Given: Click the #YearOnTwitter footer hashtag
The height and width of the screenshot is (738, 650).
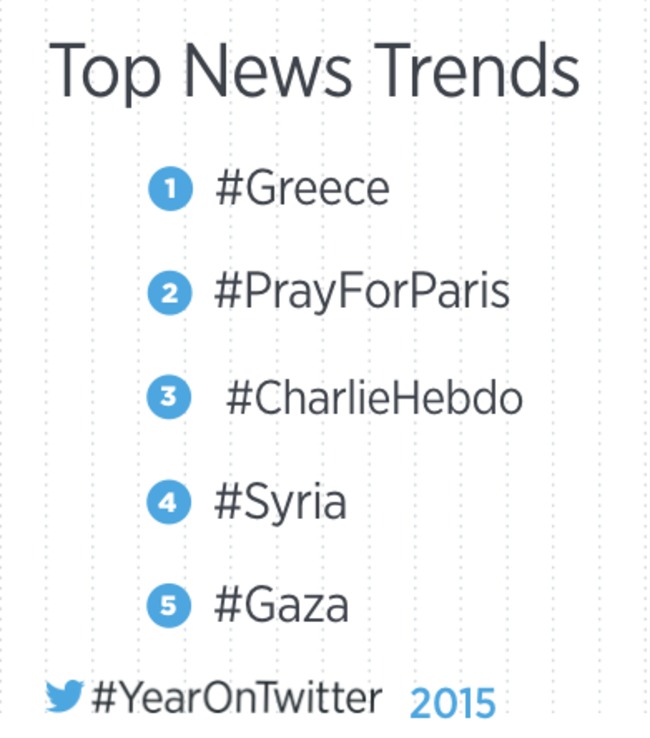Looking at the screenshot, I should pyautogui.click(x=237, y=698).
